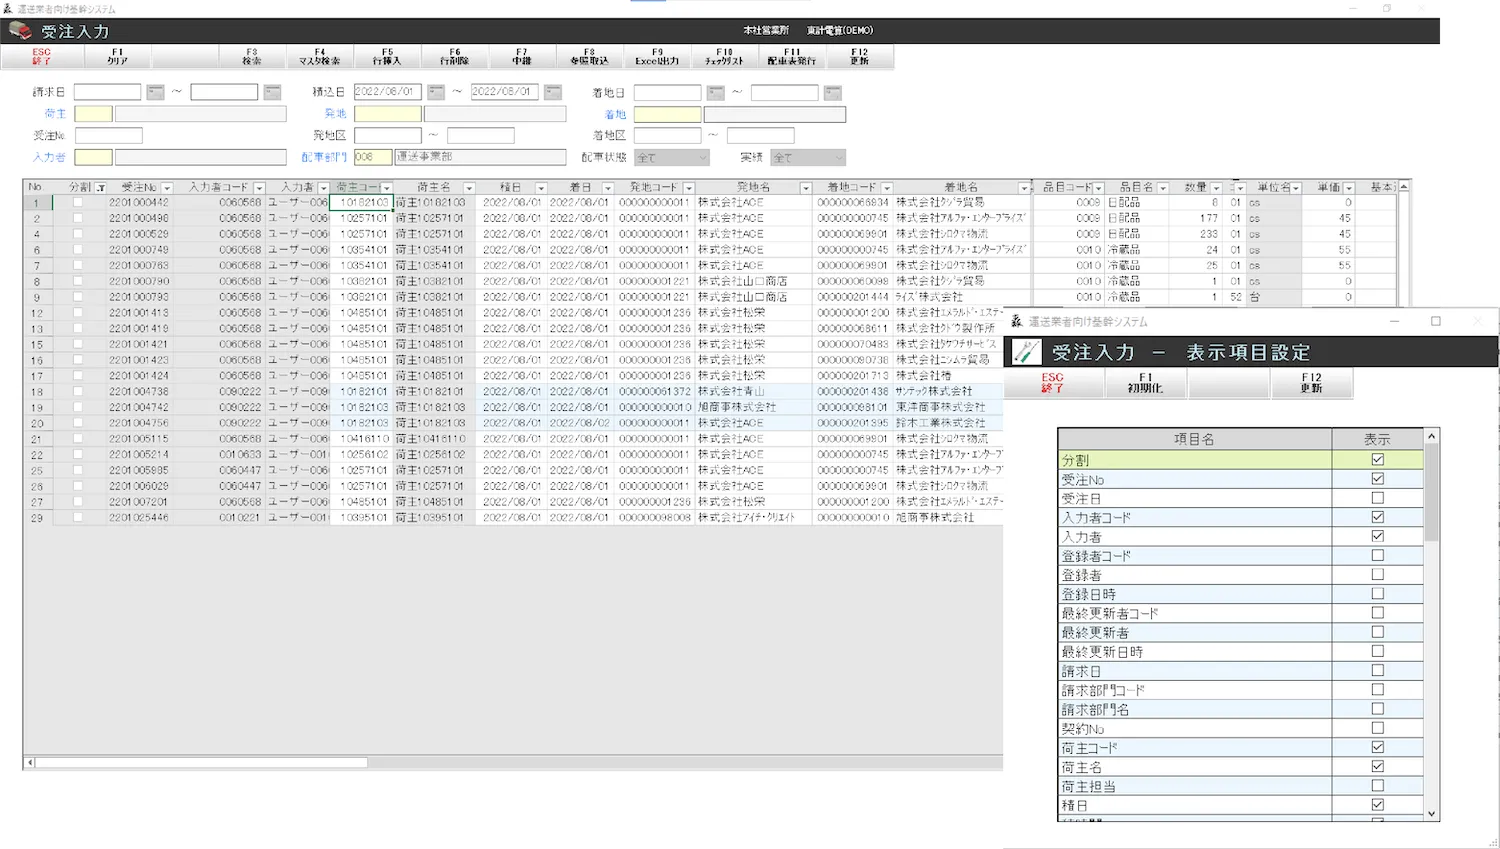Image resolution: width=1500 pixels, height=849 pixels.
Task: Click F12 更新 in 表示項目設定 window
Action: [x=1311, y=383]
